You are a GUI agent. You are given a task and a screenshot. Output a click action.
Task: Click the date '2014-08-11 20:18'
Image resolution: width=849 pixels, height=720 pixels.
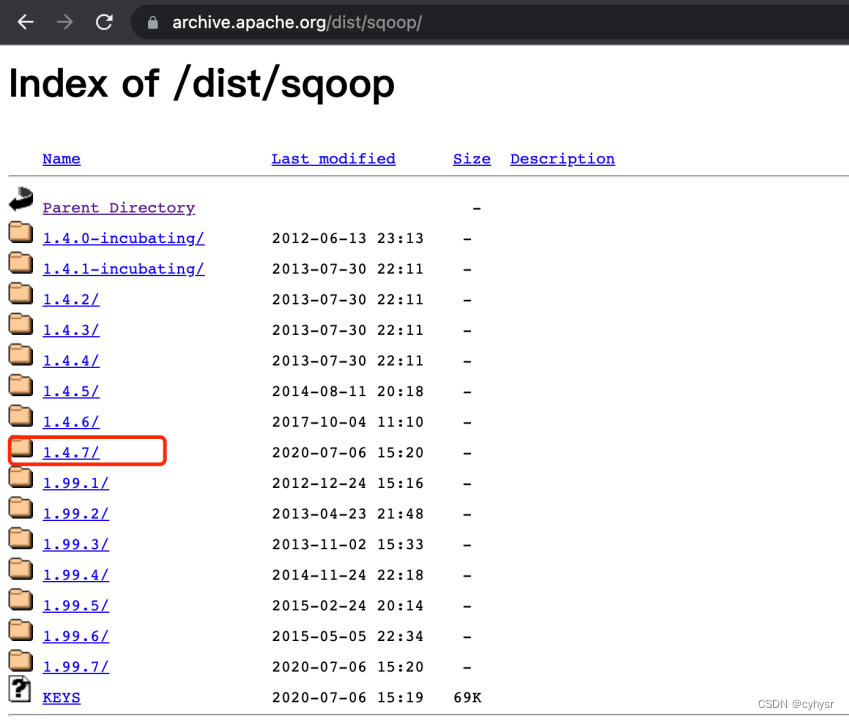[348, 391]
